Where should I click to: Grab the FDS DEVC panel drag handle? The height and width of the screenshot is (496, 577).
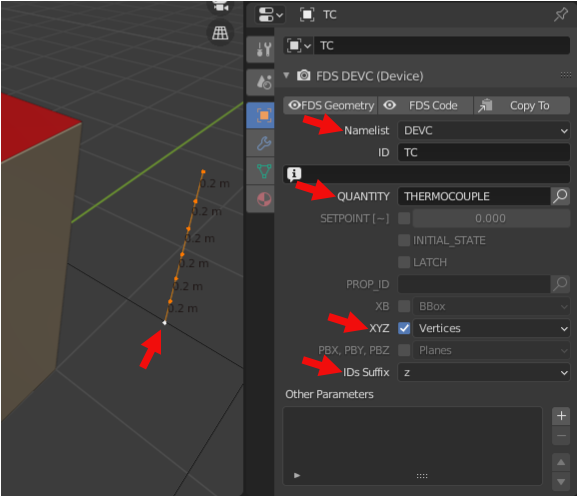coord(566,75)
